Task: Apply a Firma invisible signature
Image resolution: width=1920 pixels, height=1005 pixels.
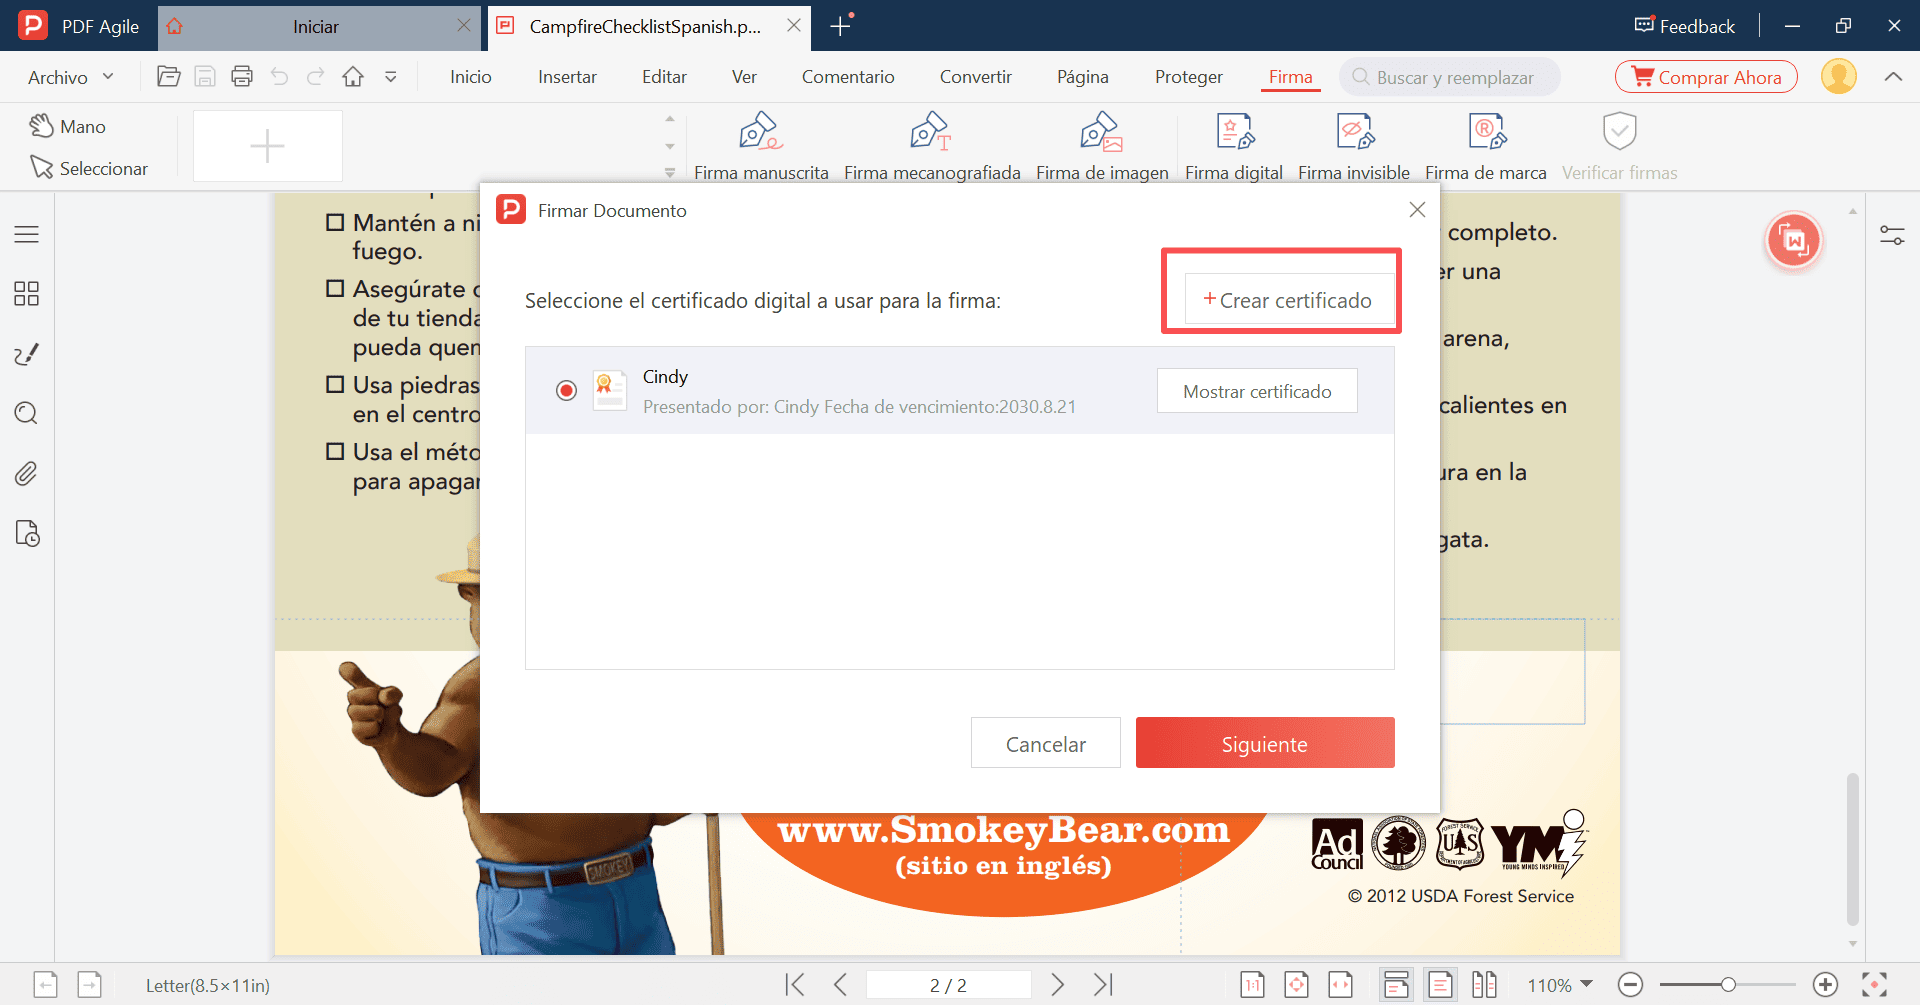Action: tap(1353, 143)
